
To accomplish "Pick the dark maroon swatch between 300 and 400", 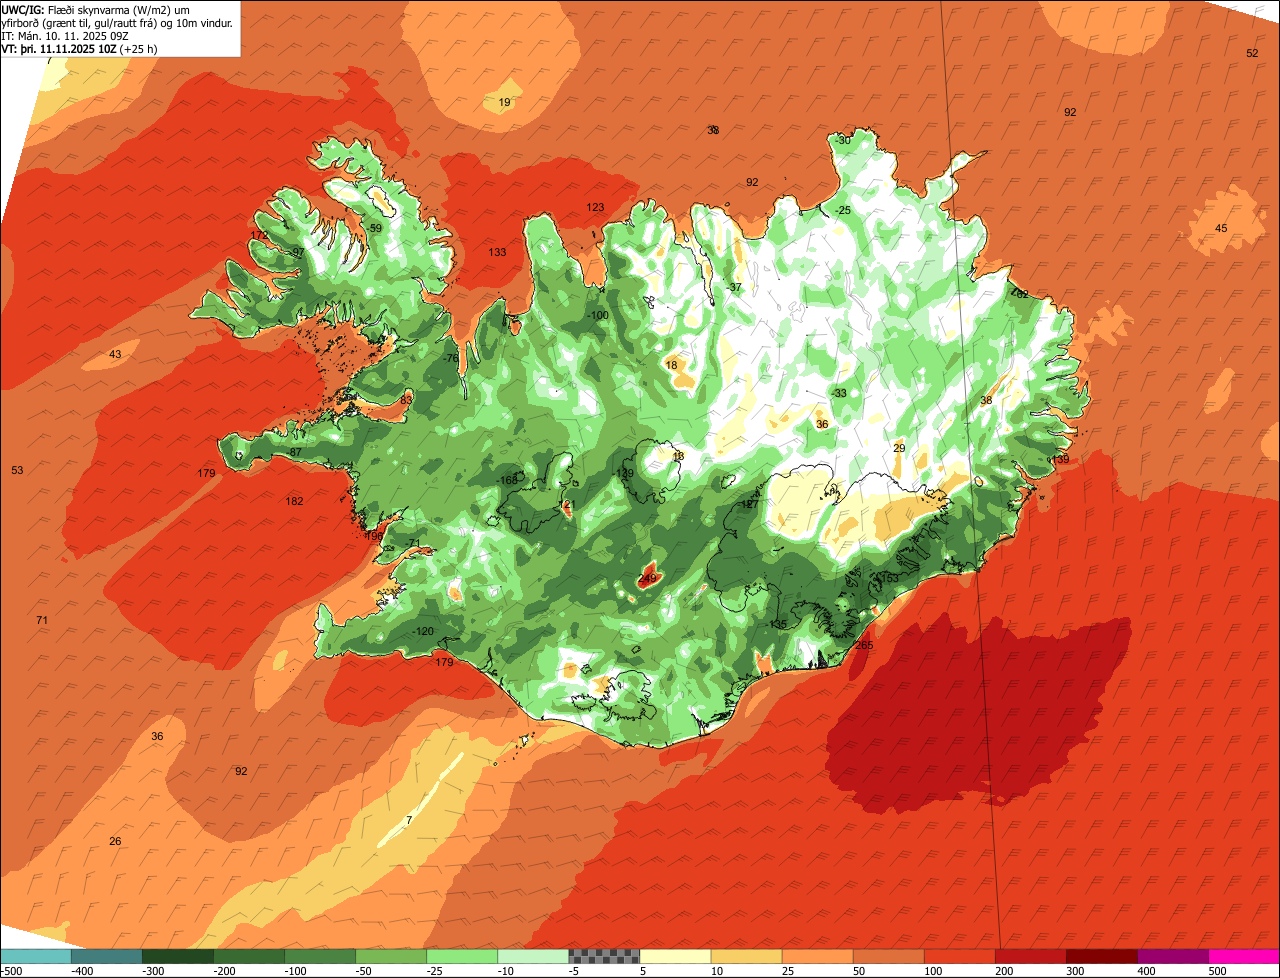I will (1101, 956).
